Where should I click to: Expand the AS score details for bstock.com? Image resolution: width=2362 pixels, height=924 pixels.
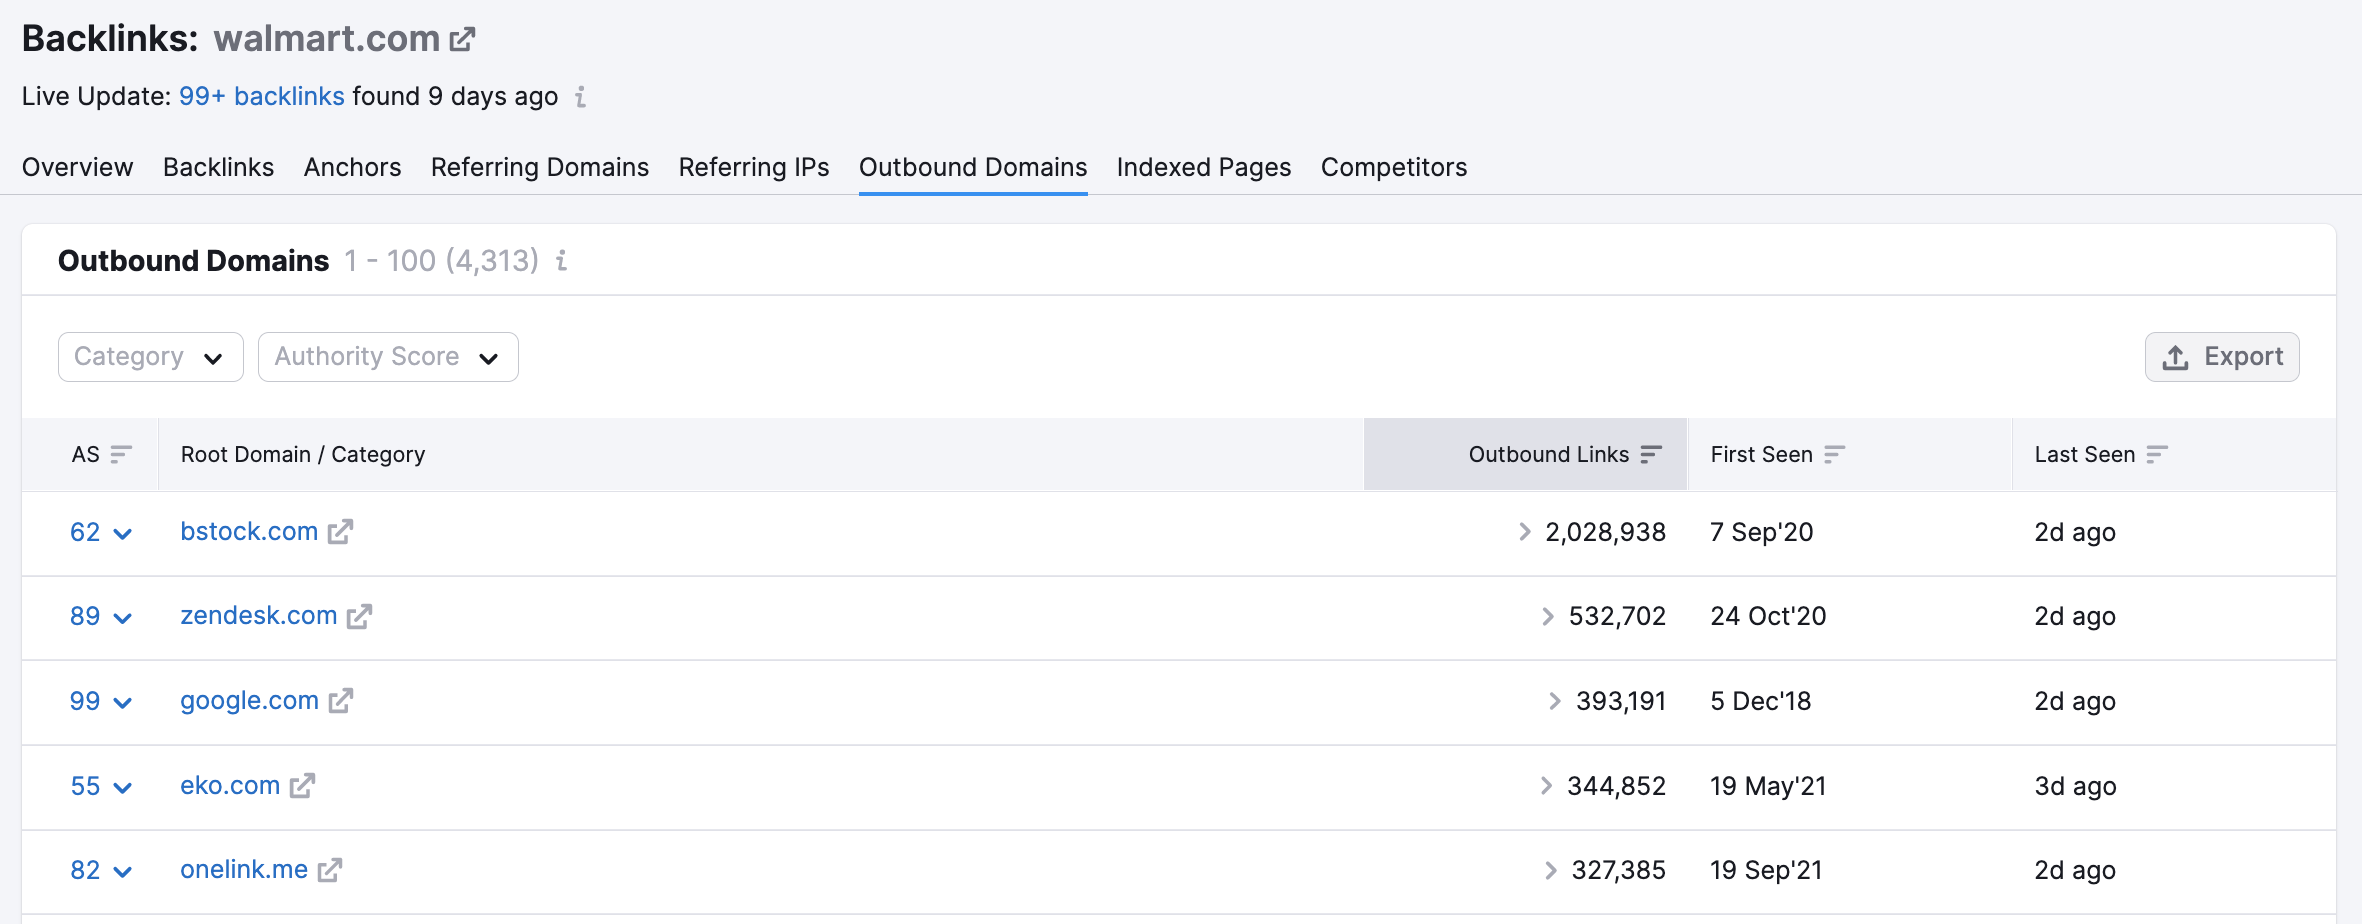click(x=123, y=533)
